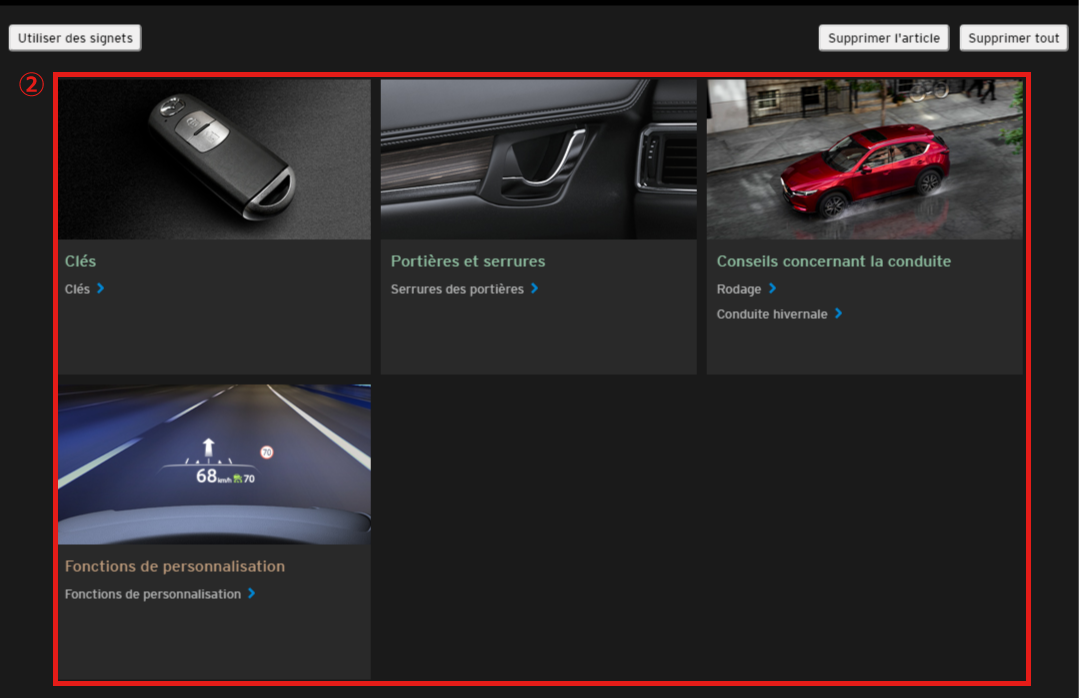Select the Fonctions de personnalisation heading
This screenshot has height=698, width=1080.
175,566
